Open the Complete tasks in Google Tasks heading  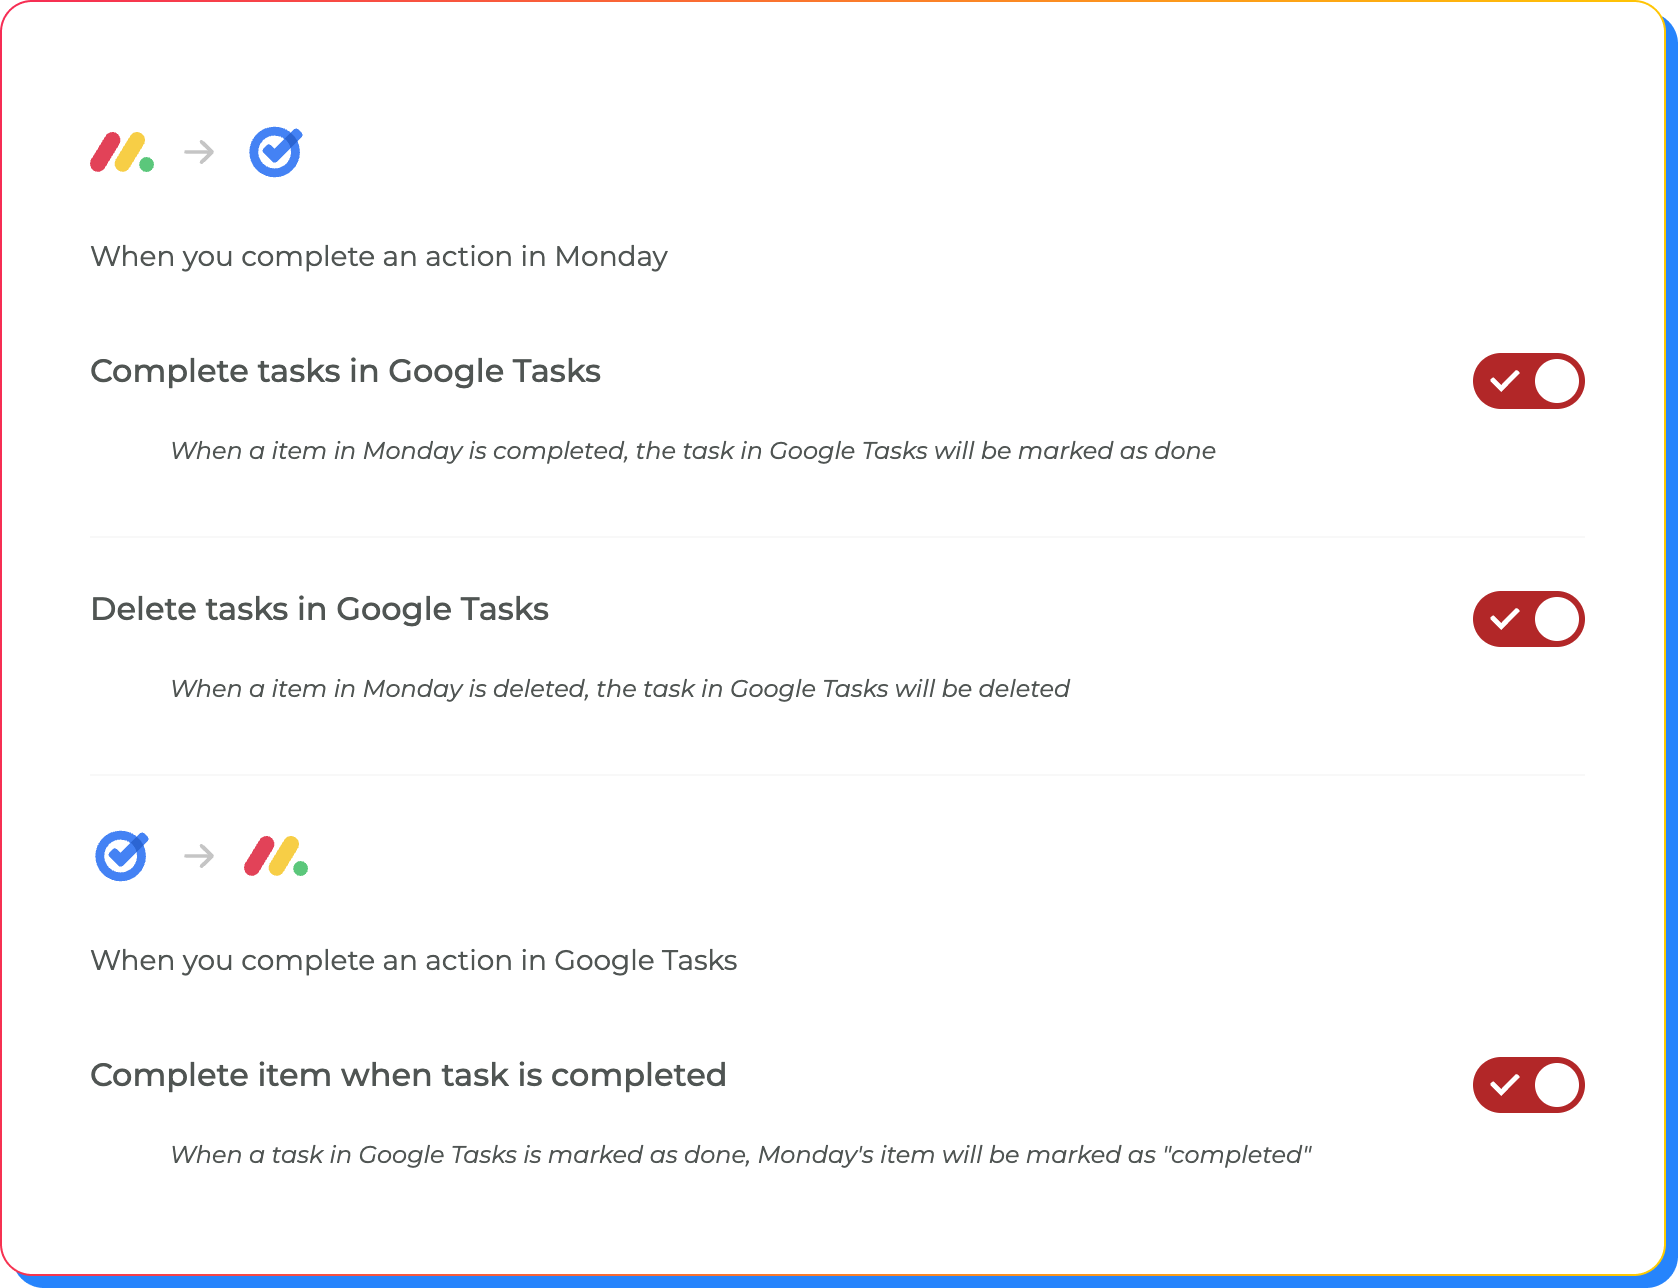point(345,371)
